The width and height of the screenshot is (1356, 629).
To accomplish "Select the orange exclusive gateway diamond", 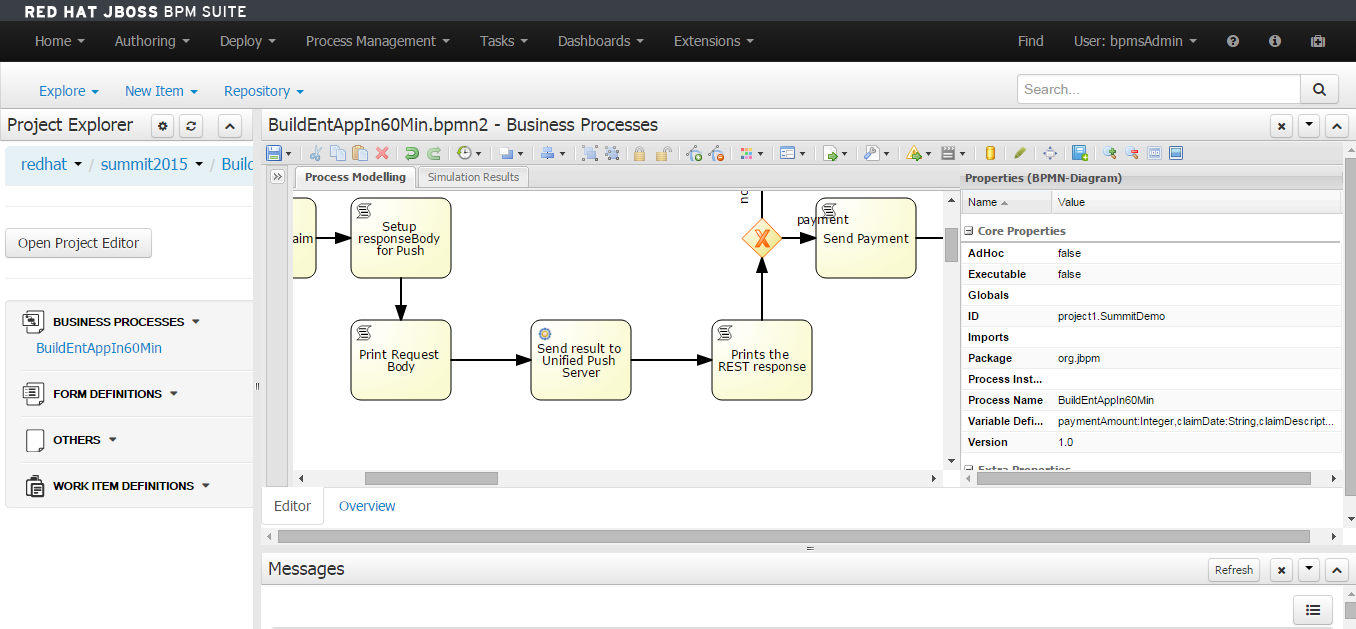I will coord(761,238).
